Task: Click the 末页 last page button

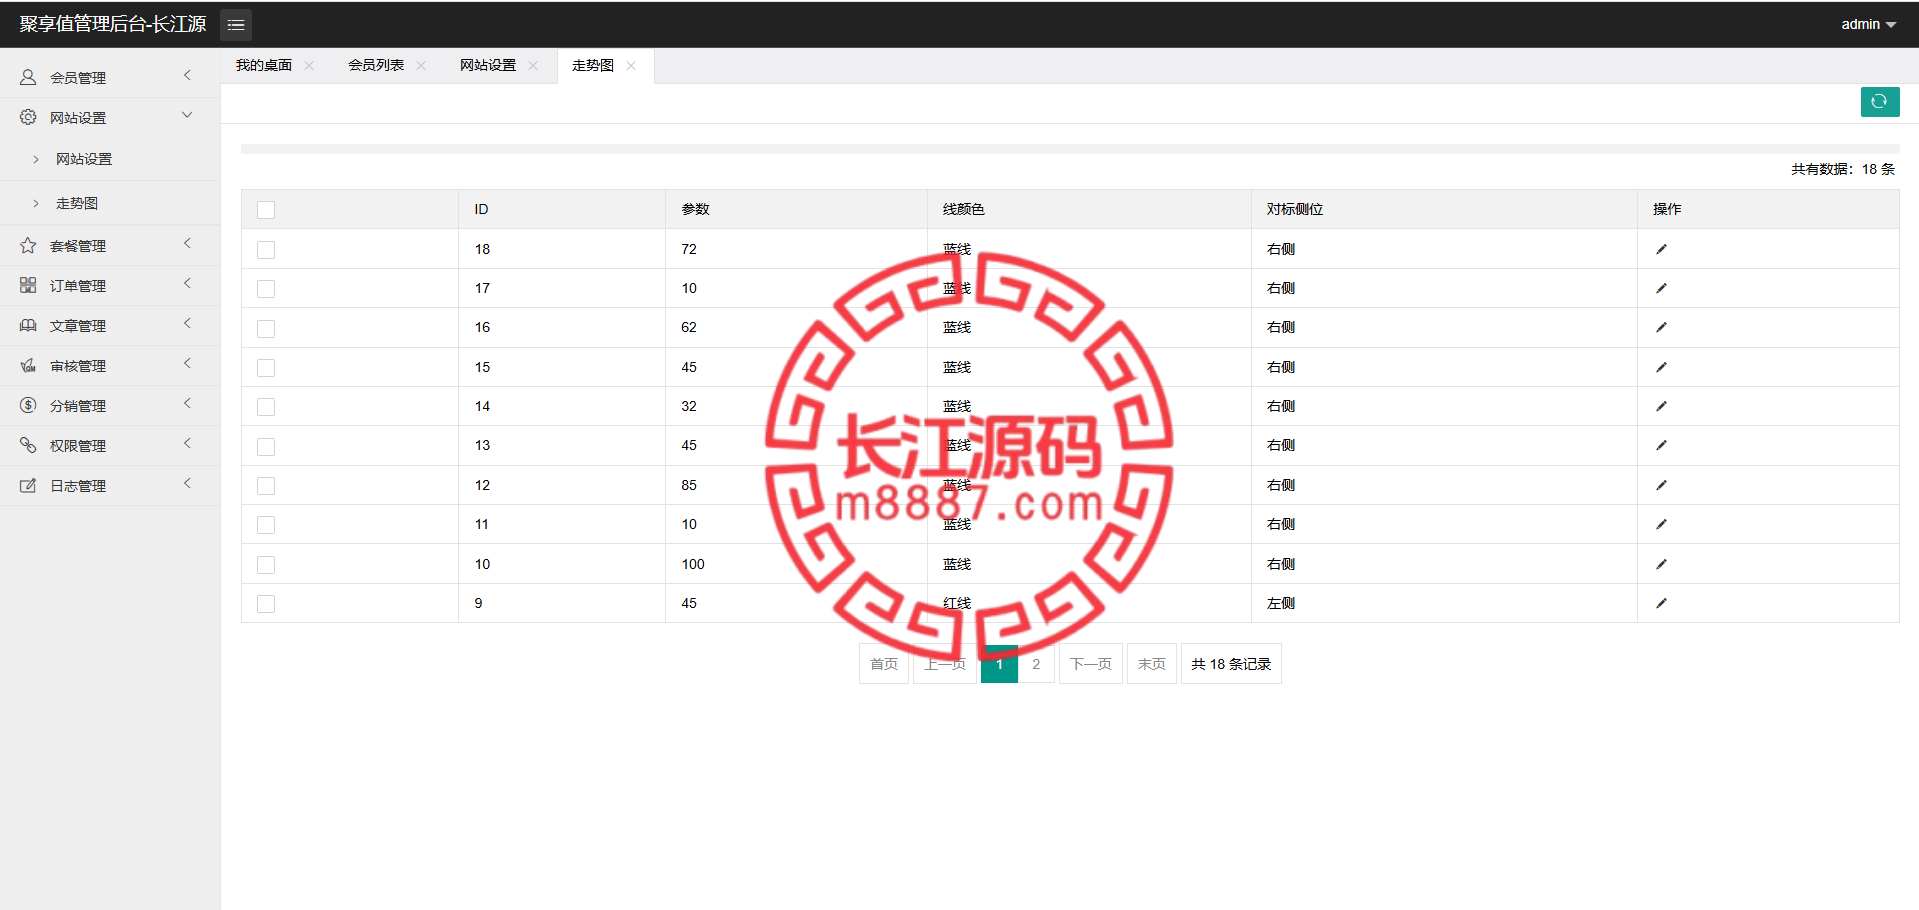Action: (1152, 664)
